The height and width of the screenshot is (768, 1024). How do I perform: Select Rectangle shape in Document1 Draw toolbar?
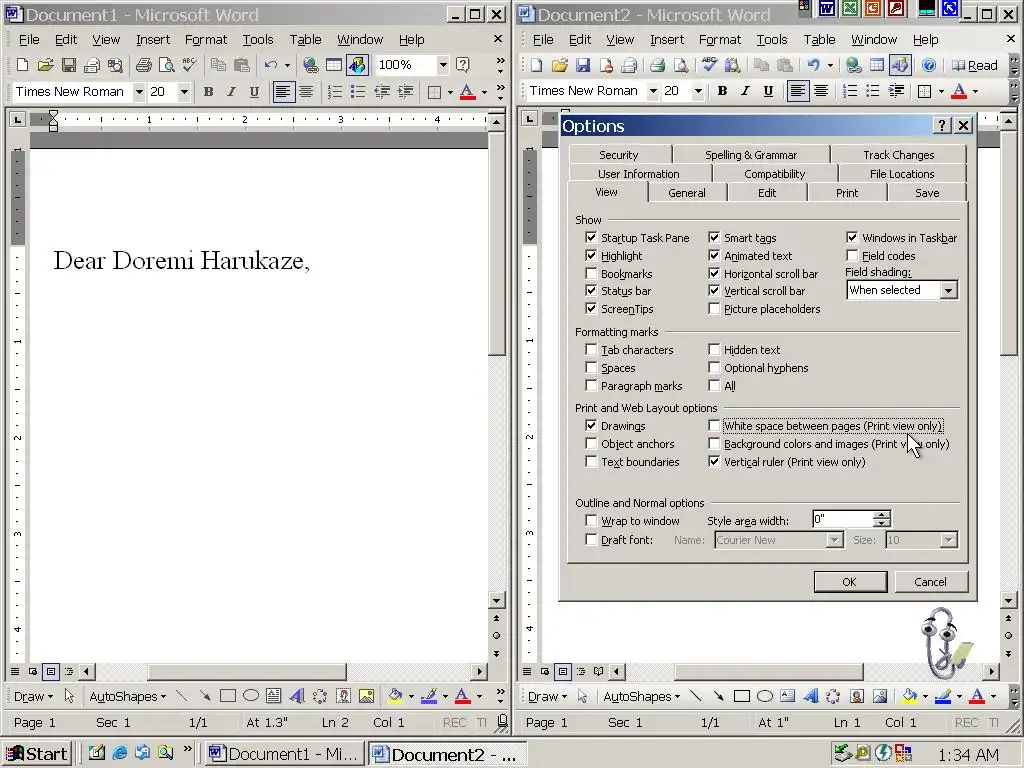pos(227,696)
